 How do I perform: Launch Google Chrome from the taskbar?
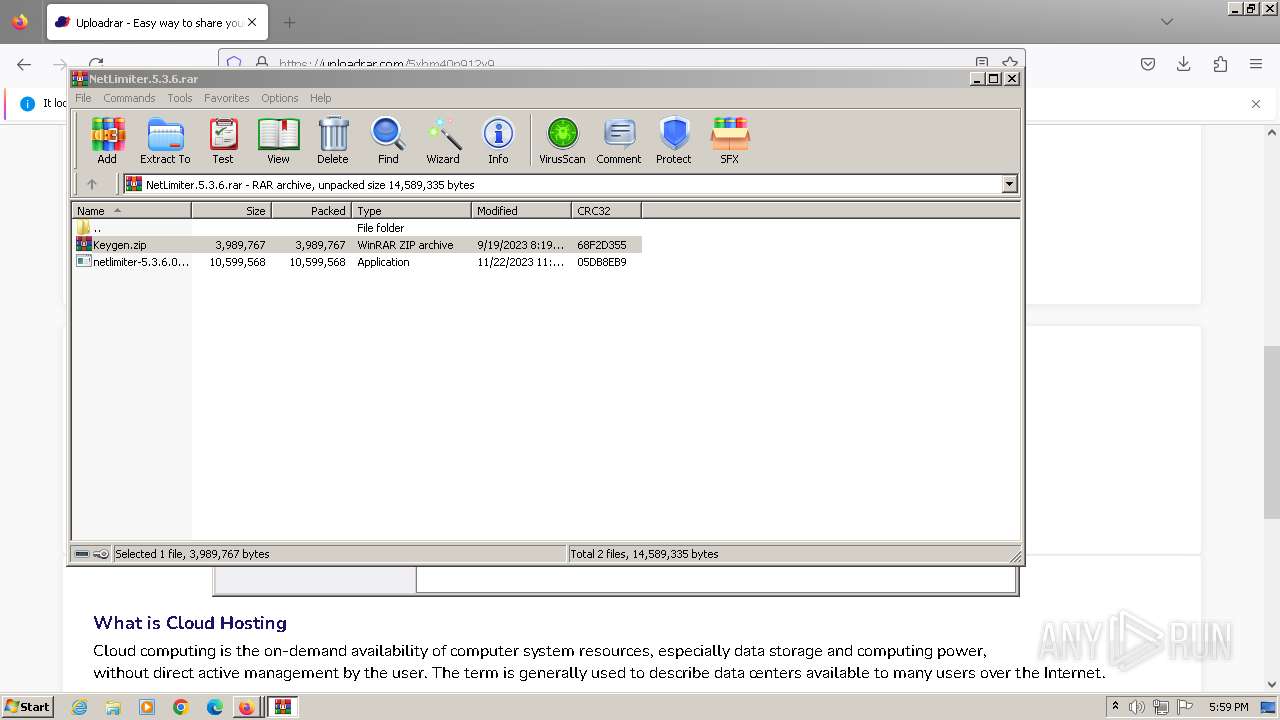[181, 707]
